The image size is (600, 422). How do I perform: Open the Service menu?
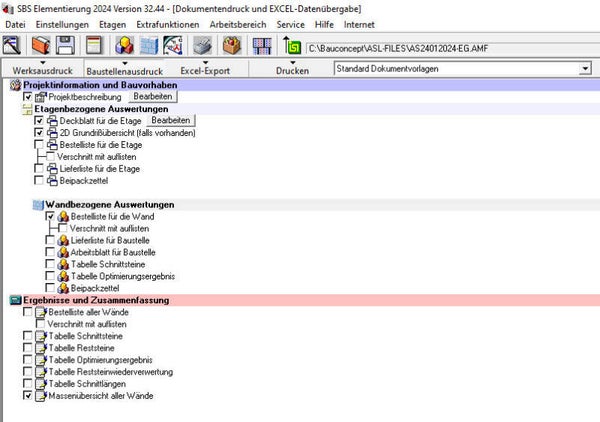click(290, 24)
